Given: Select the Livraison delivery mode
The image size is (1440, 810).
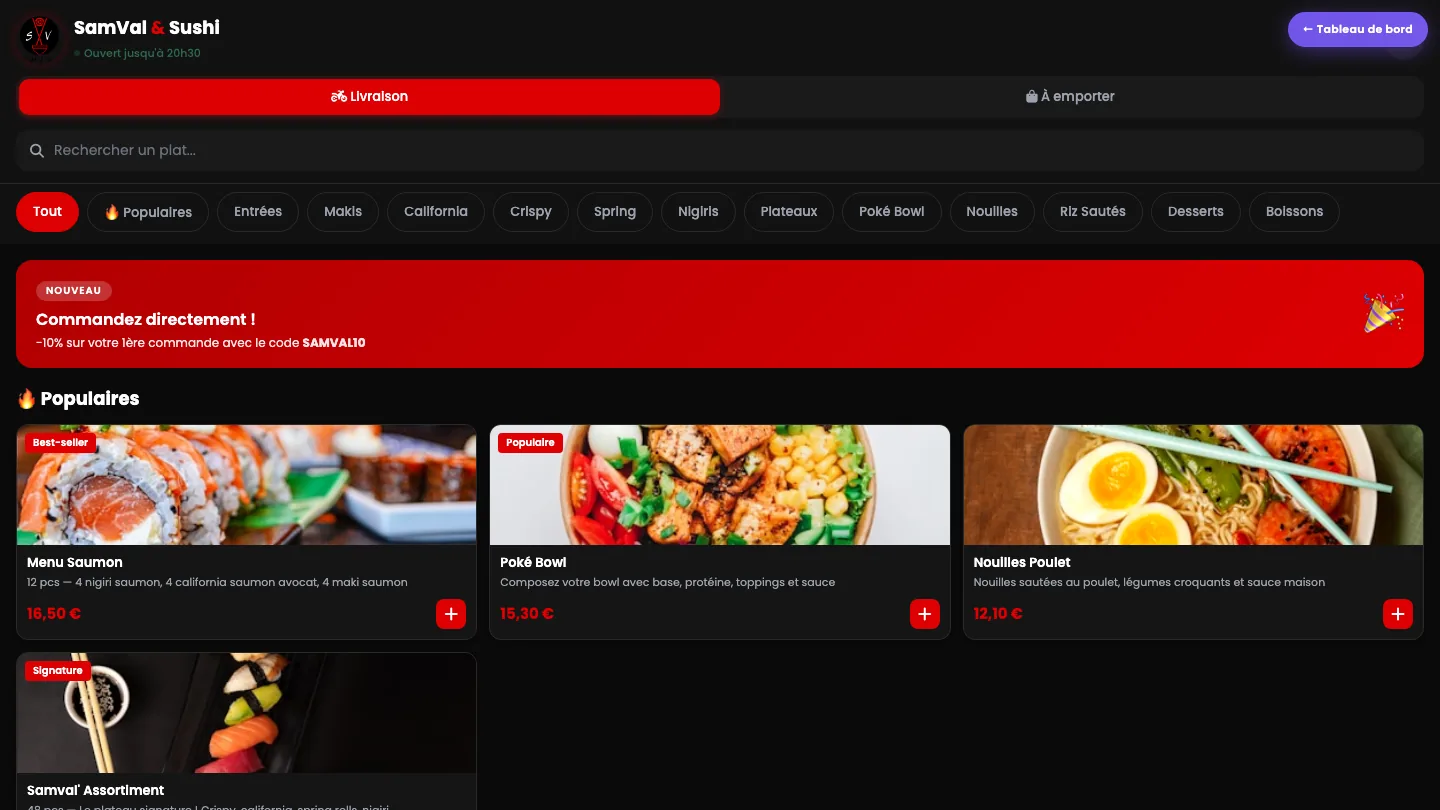Looking at the screenshot, I should pos(369,97).
